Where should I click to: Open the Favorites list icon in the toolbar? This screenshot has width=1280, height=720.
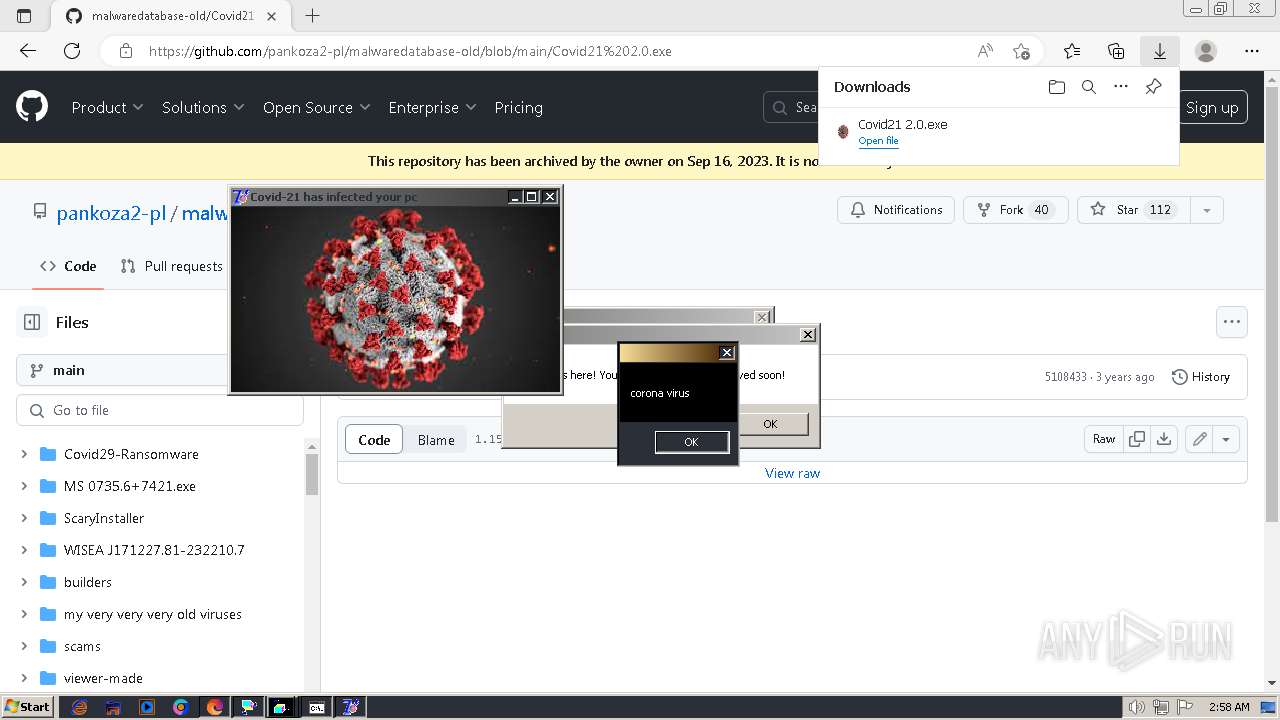click(x=1072, y=51)
